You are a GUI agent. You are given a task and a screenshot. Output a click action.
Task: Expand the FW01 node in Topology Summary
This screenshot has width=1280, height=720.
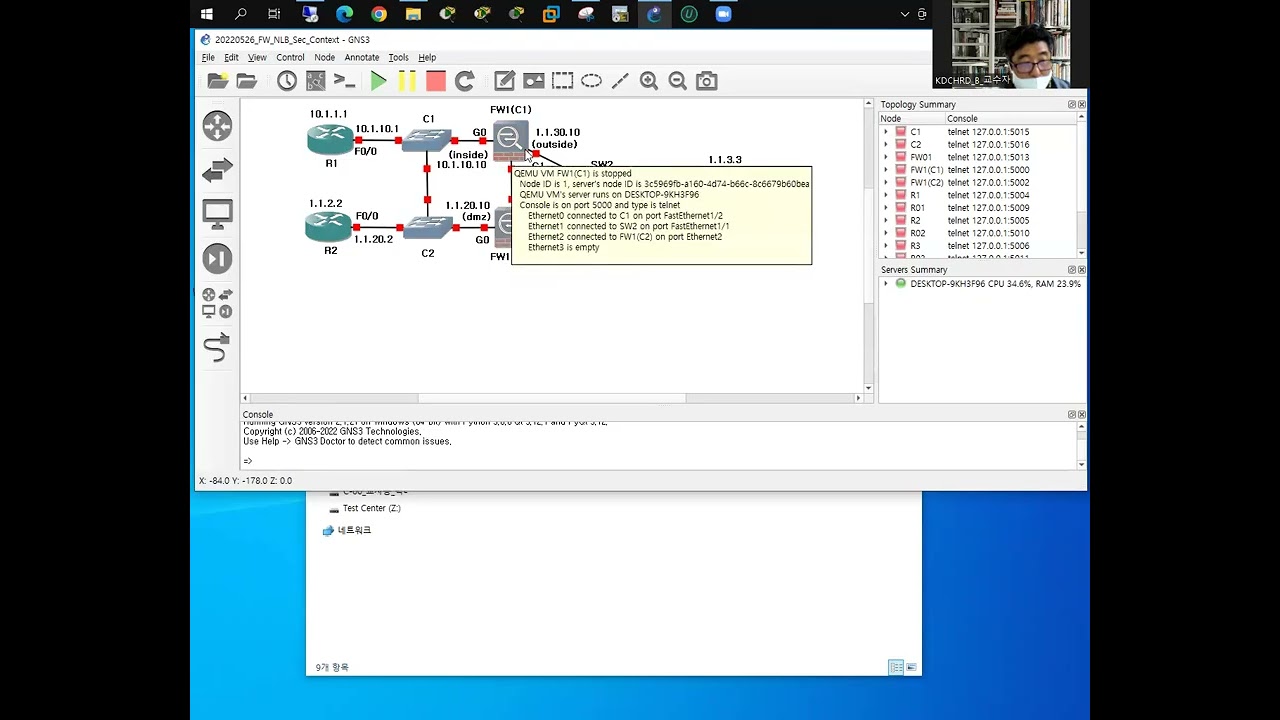click(885, 157)
